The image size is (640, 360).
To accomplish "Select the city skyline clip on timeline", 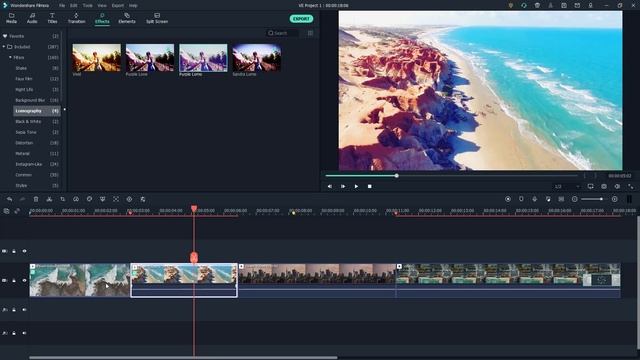I will tap(317, 280).
